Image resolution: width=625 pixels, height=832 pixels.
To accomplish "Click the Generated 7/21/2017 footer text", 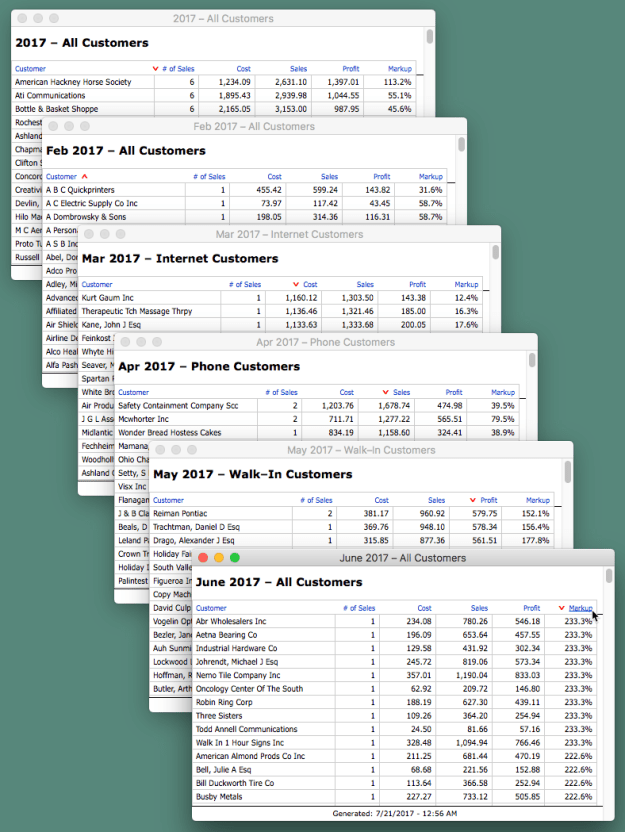I will pos(395,813).
